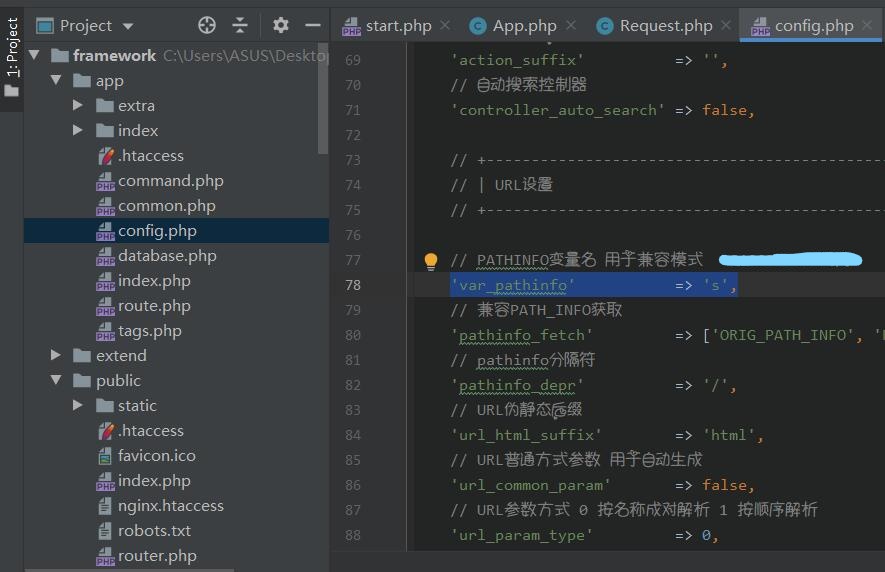The width and height of the screenshot is (885, 572).
Task: Click the locate file target icon
Action: tap(207, 25)
